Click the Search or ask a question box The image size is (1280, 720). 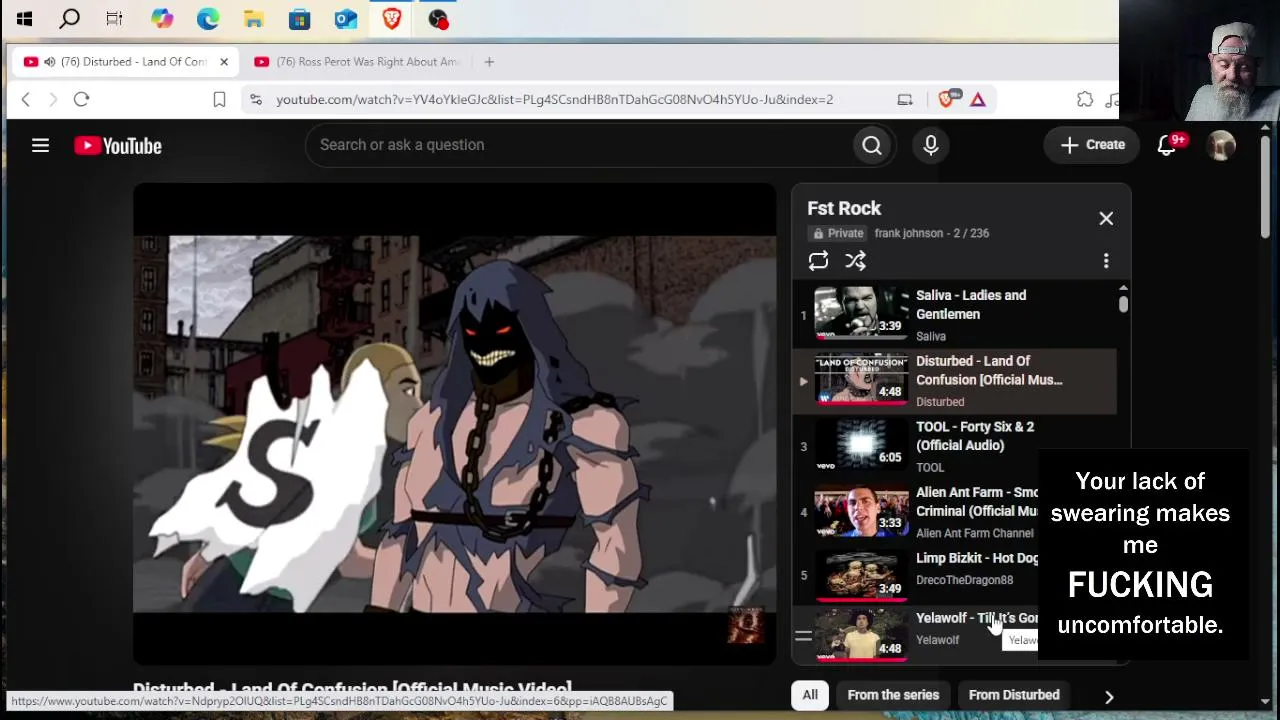pos(580,145)
